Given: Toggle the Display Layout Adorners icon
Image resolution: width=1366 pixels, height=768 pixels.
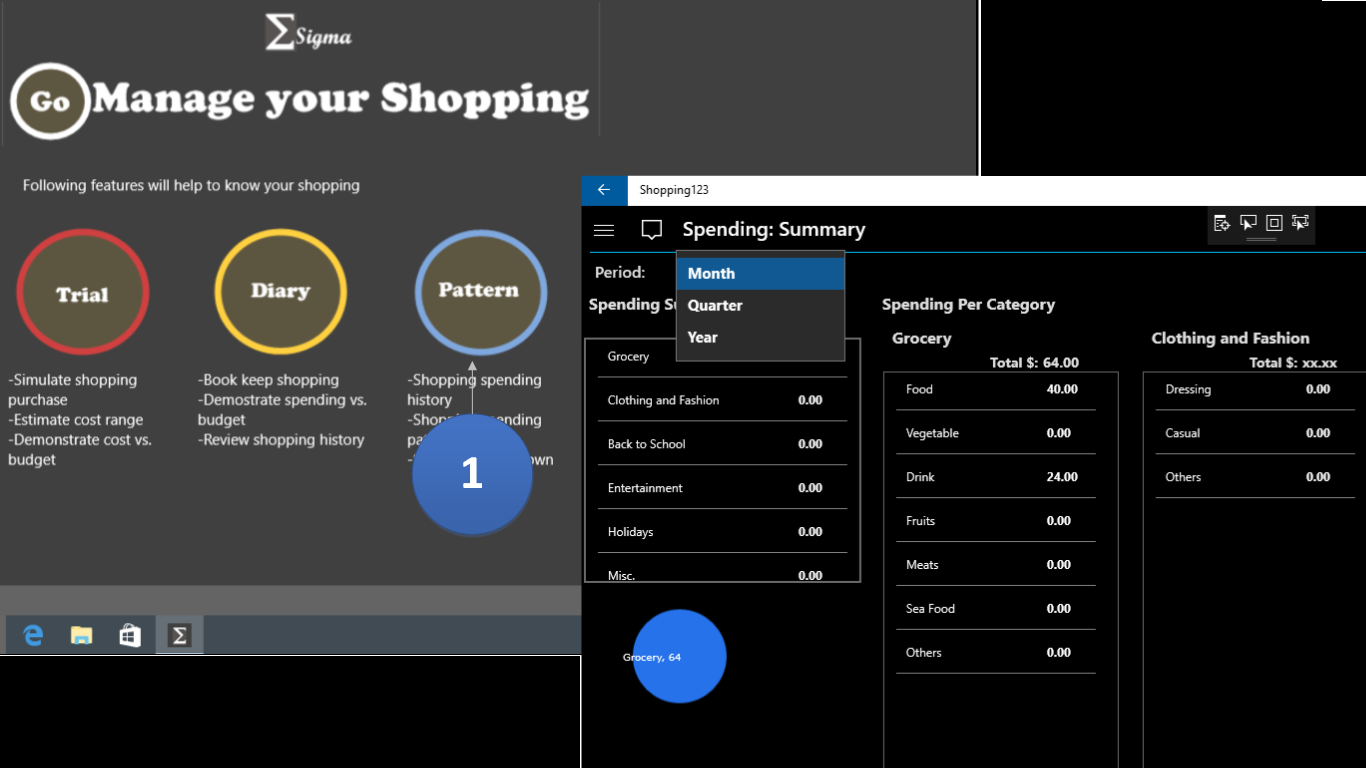Looking at the screenshot, I should (x=1274, y=223).
